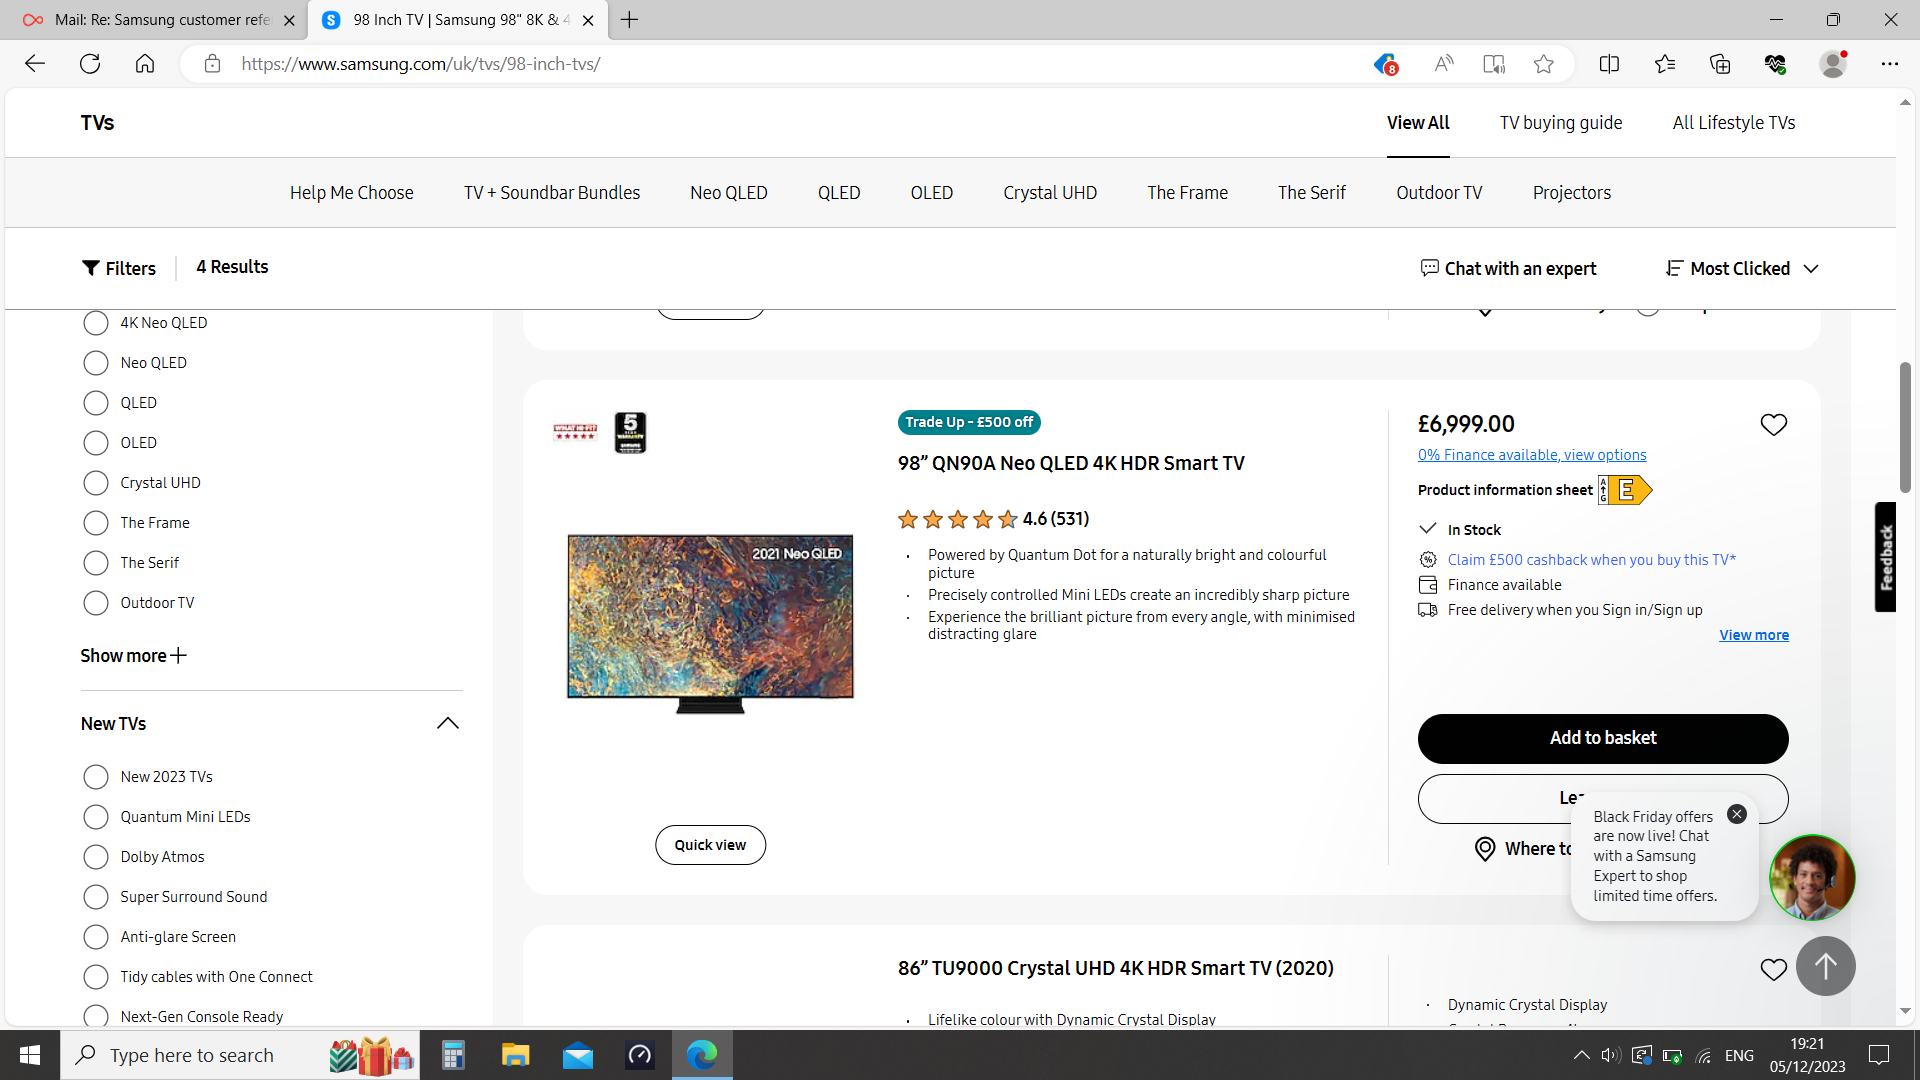Viewport: 1920px width, 1080px height.
Task: Open the £500 cashback claim link
Action: (1590, 559)
